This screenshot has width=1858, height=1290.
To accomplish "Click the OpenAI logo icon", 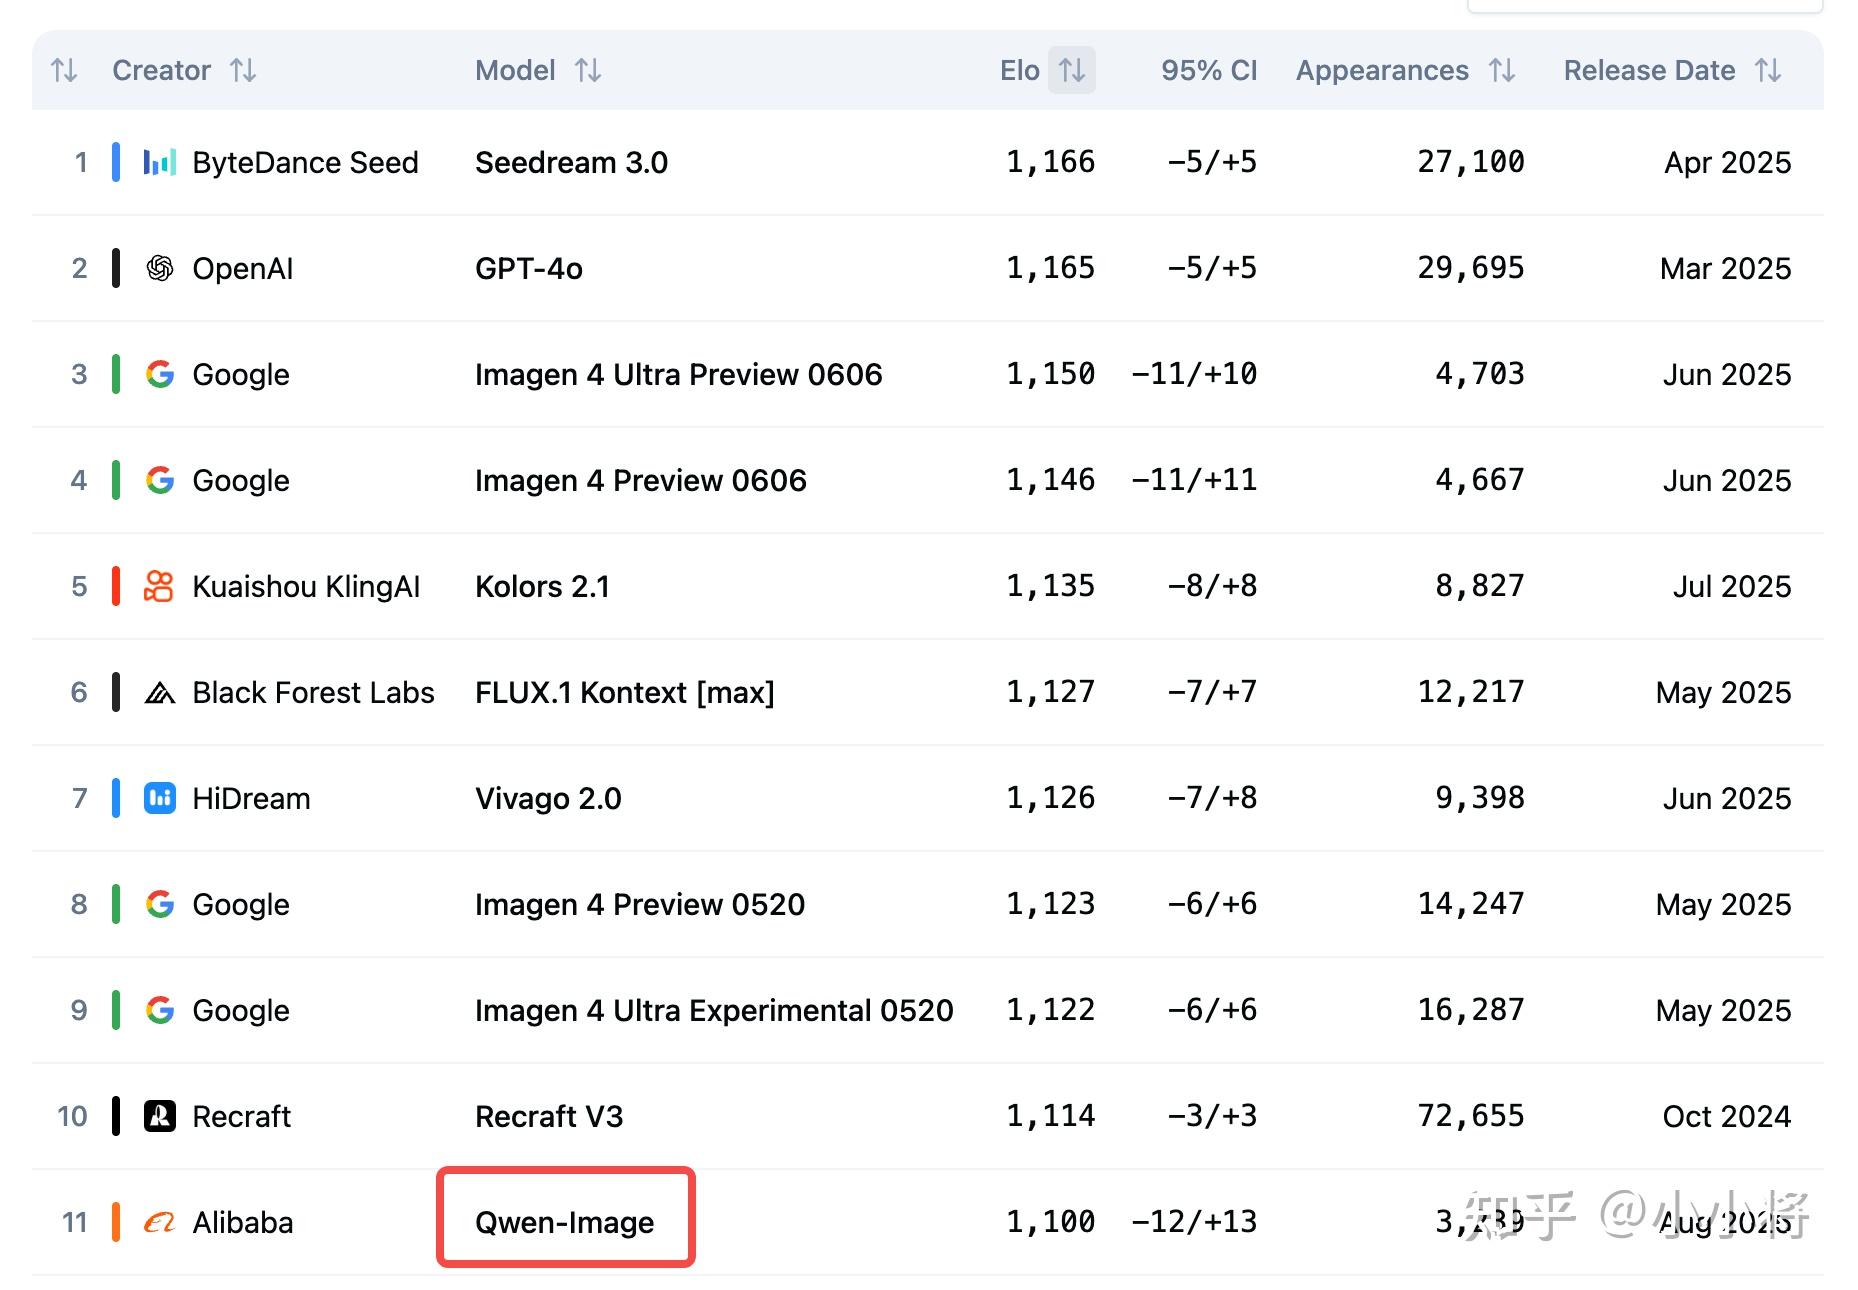I will pos(160,268).
